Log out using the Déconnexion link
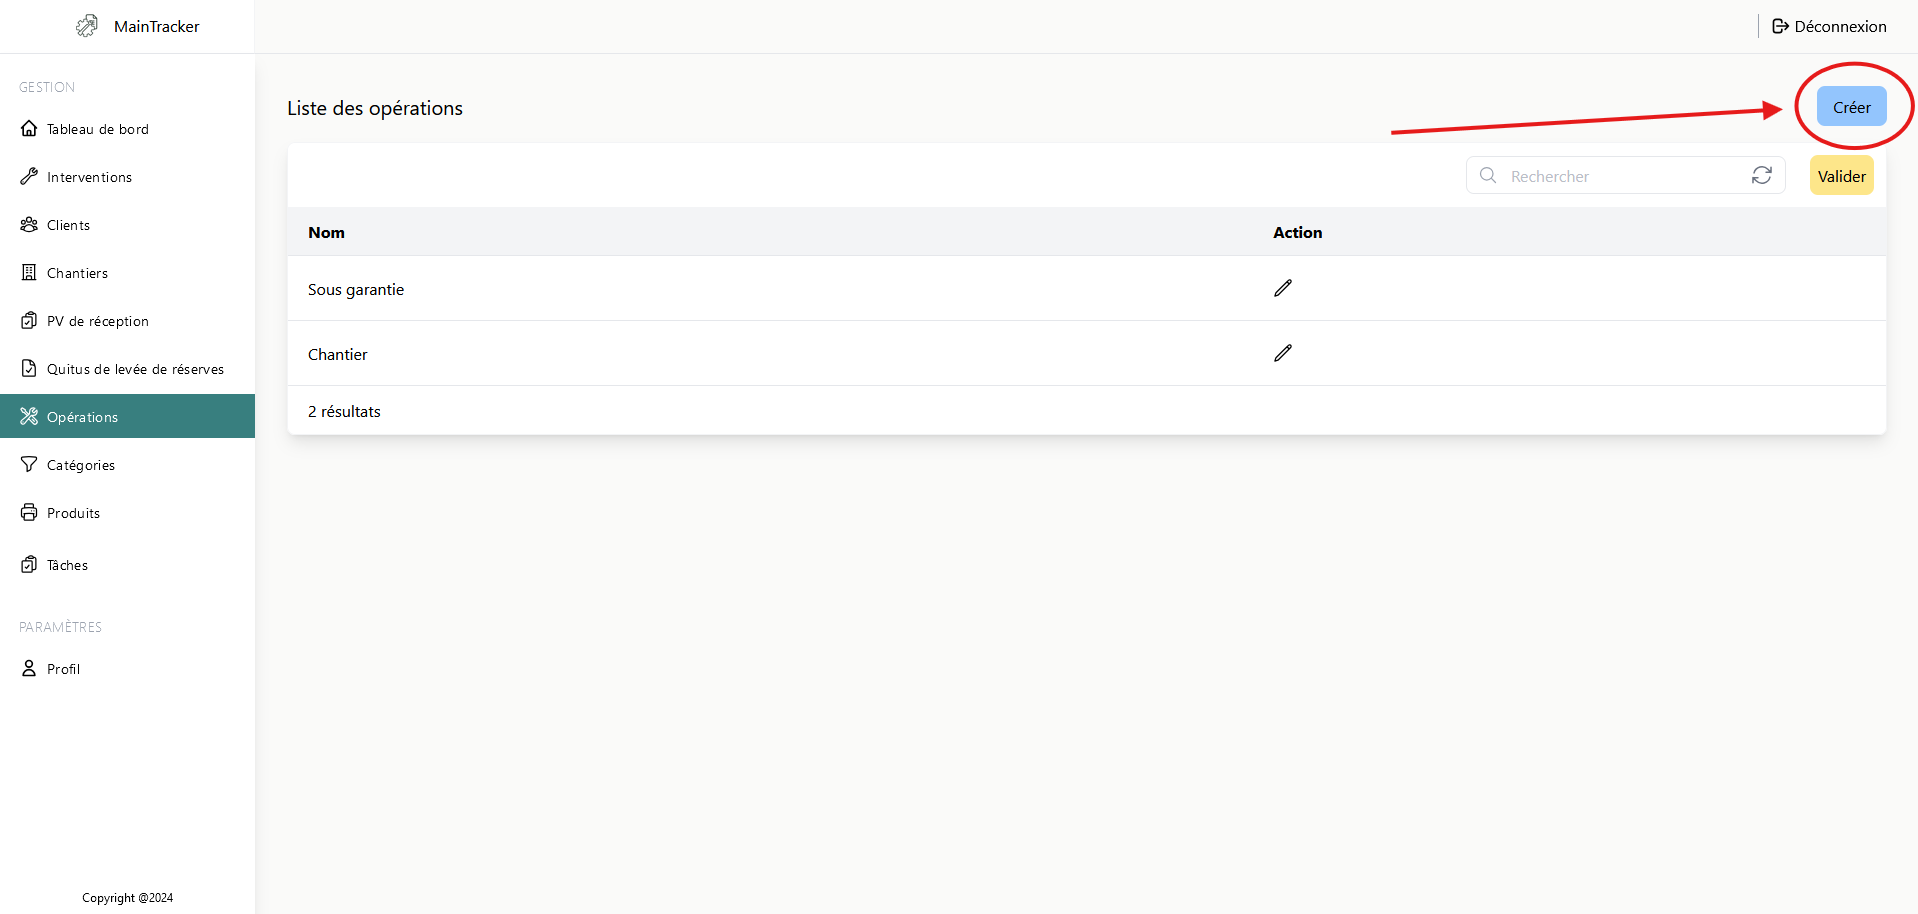Viewport: 1918px width, 914px height. click(x=1829, y=26)
